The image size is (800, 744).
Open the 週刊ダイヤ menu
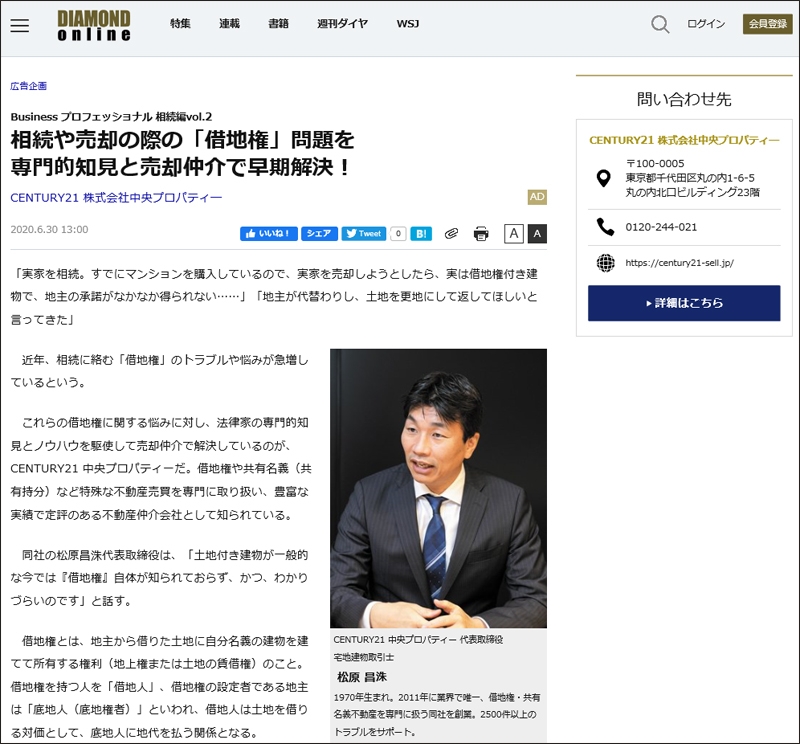pyautogui.click(x=342, y=23)
